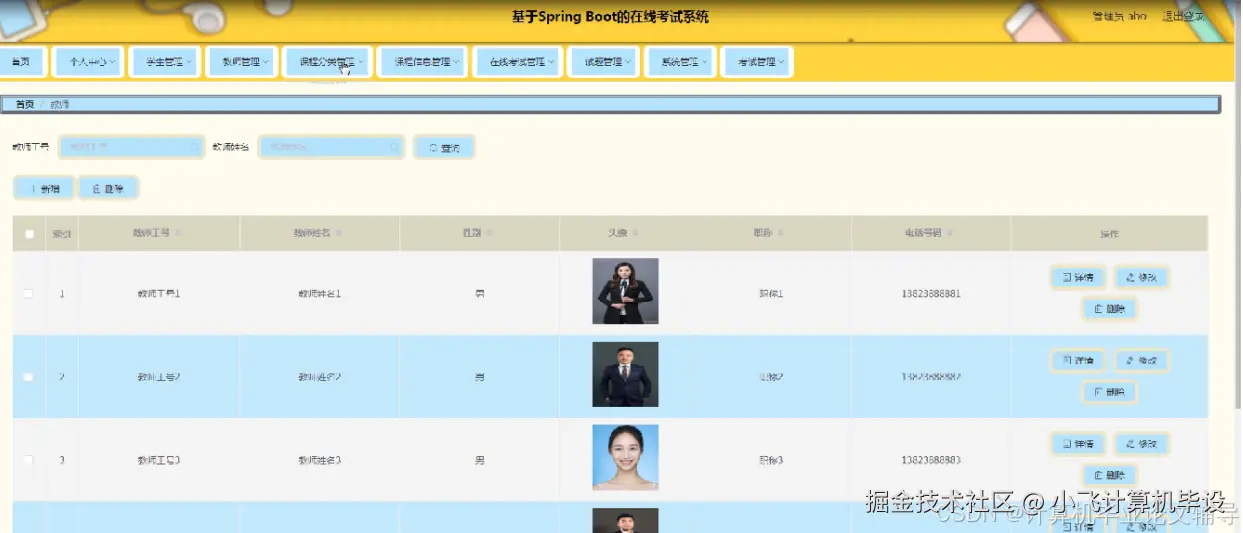Sort by the 头像 column arrows

[635, 233]
